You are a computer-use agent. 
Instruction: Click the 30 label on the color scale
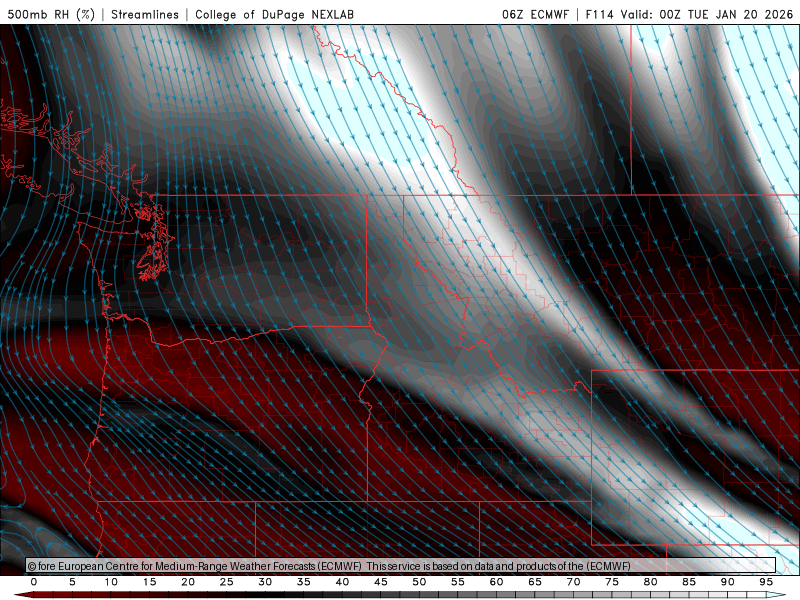point(265,582)
